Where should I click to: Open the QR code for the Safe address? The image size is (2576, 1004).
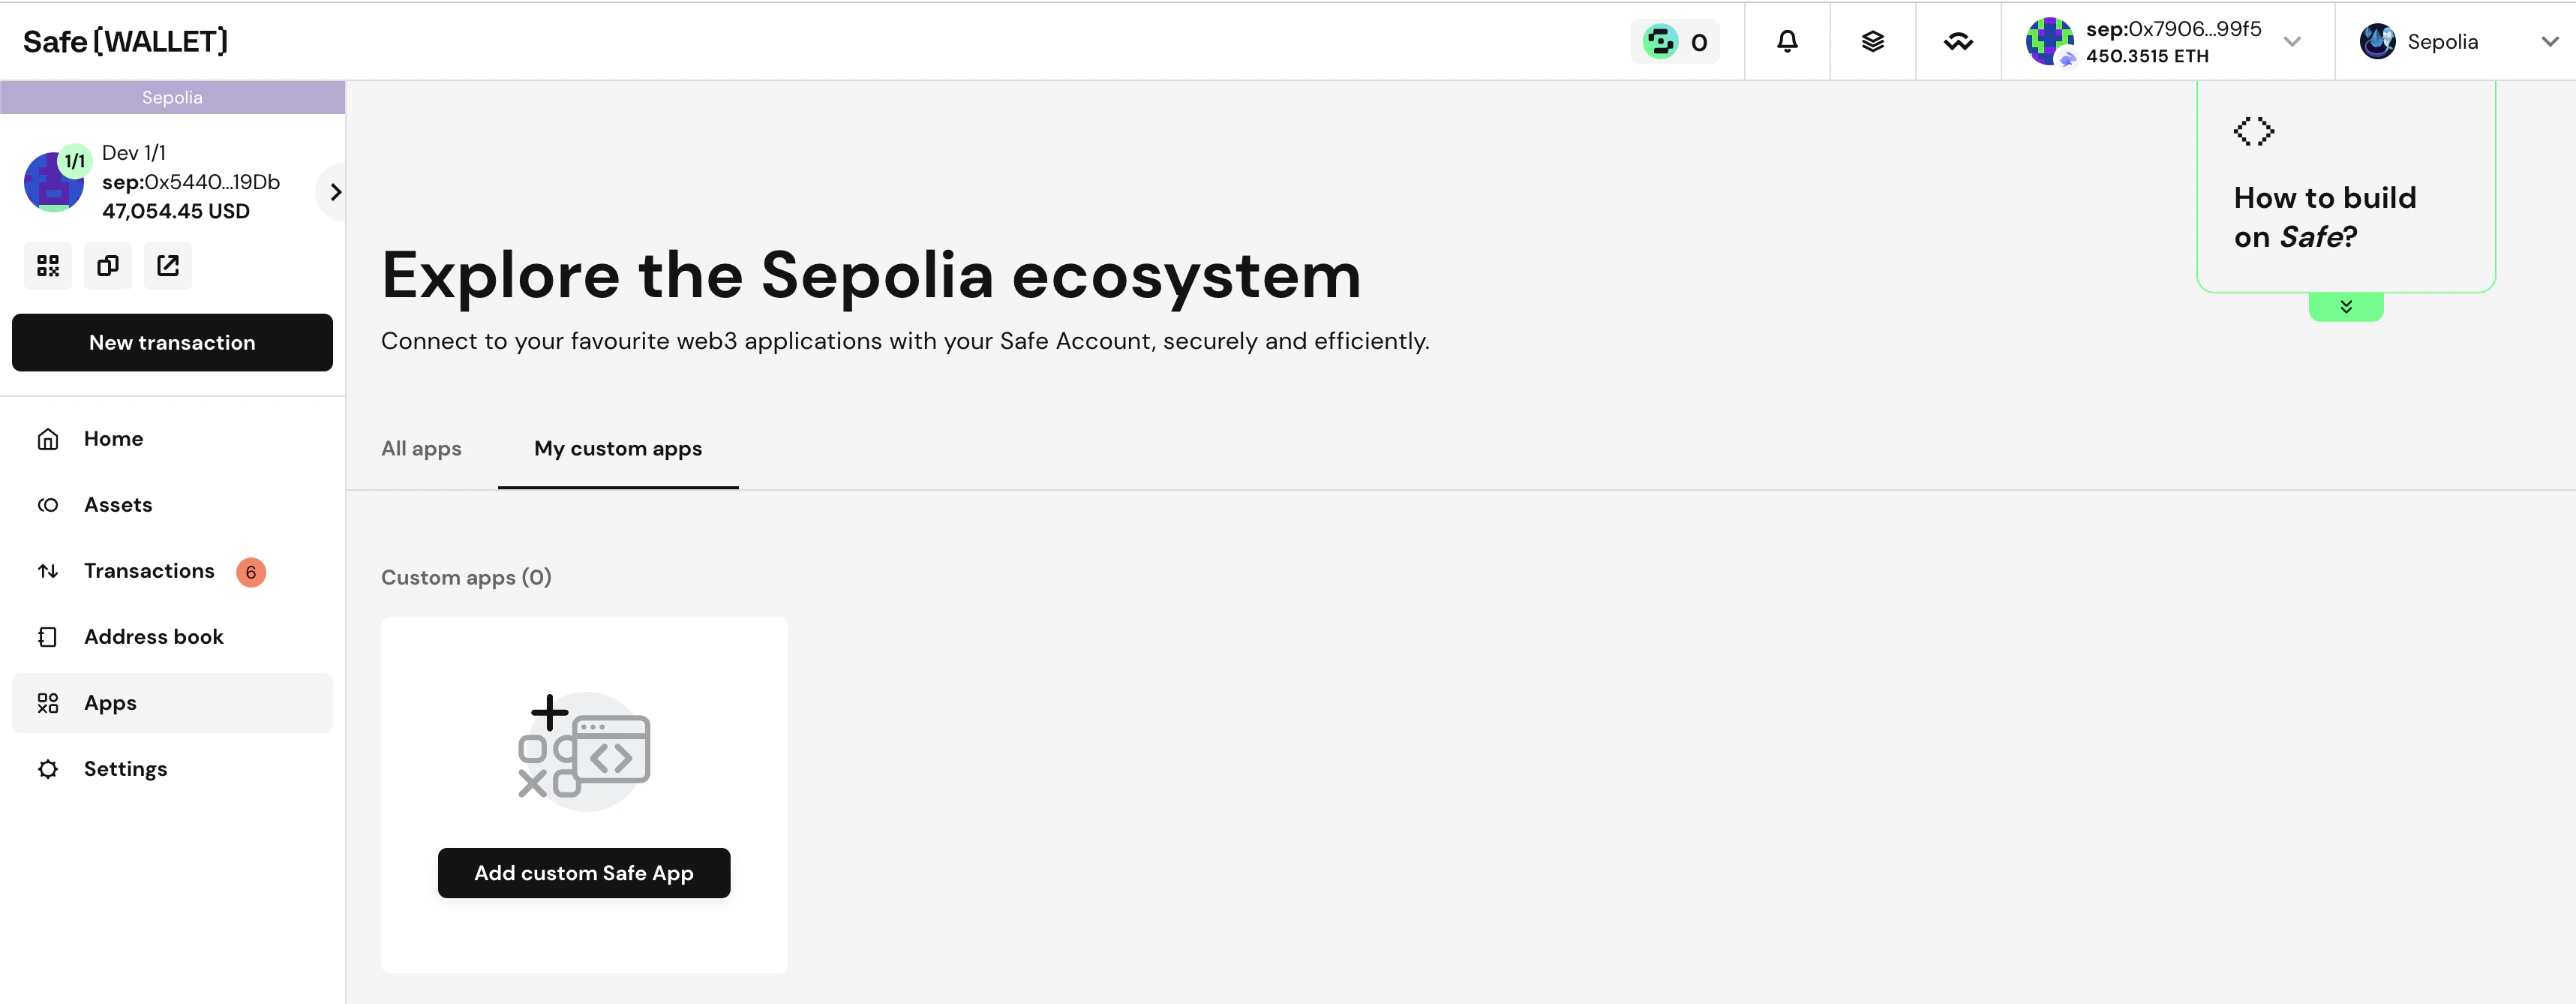coord(47,265)
